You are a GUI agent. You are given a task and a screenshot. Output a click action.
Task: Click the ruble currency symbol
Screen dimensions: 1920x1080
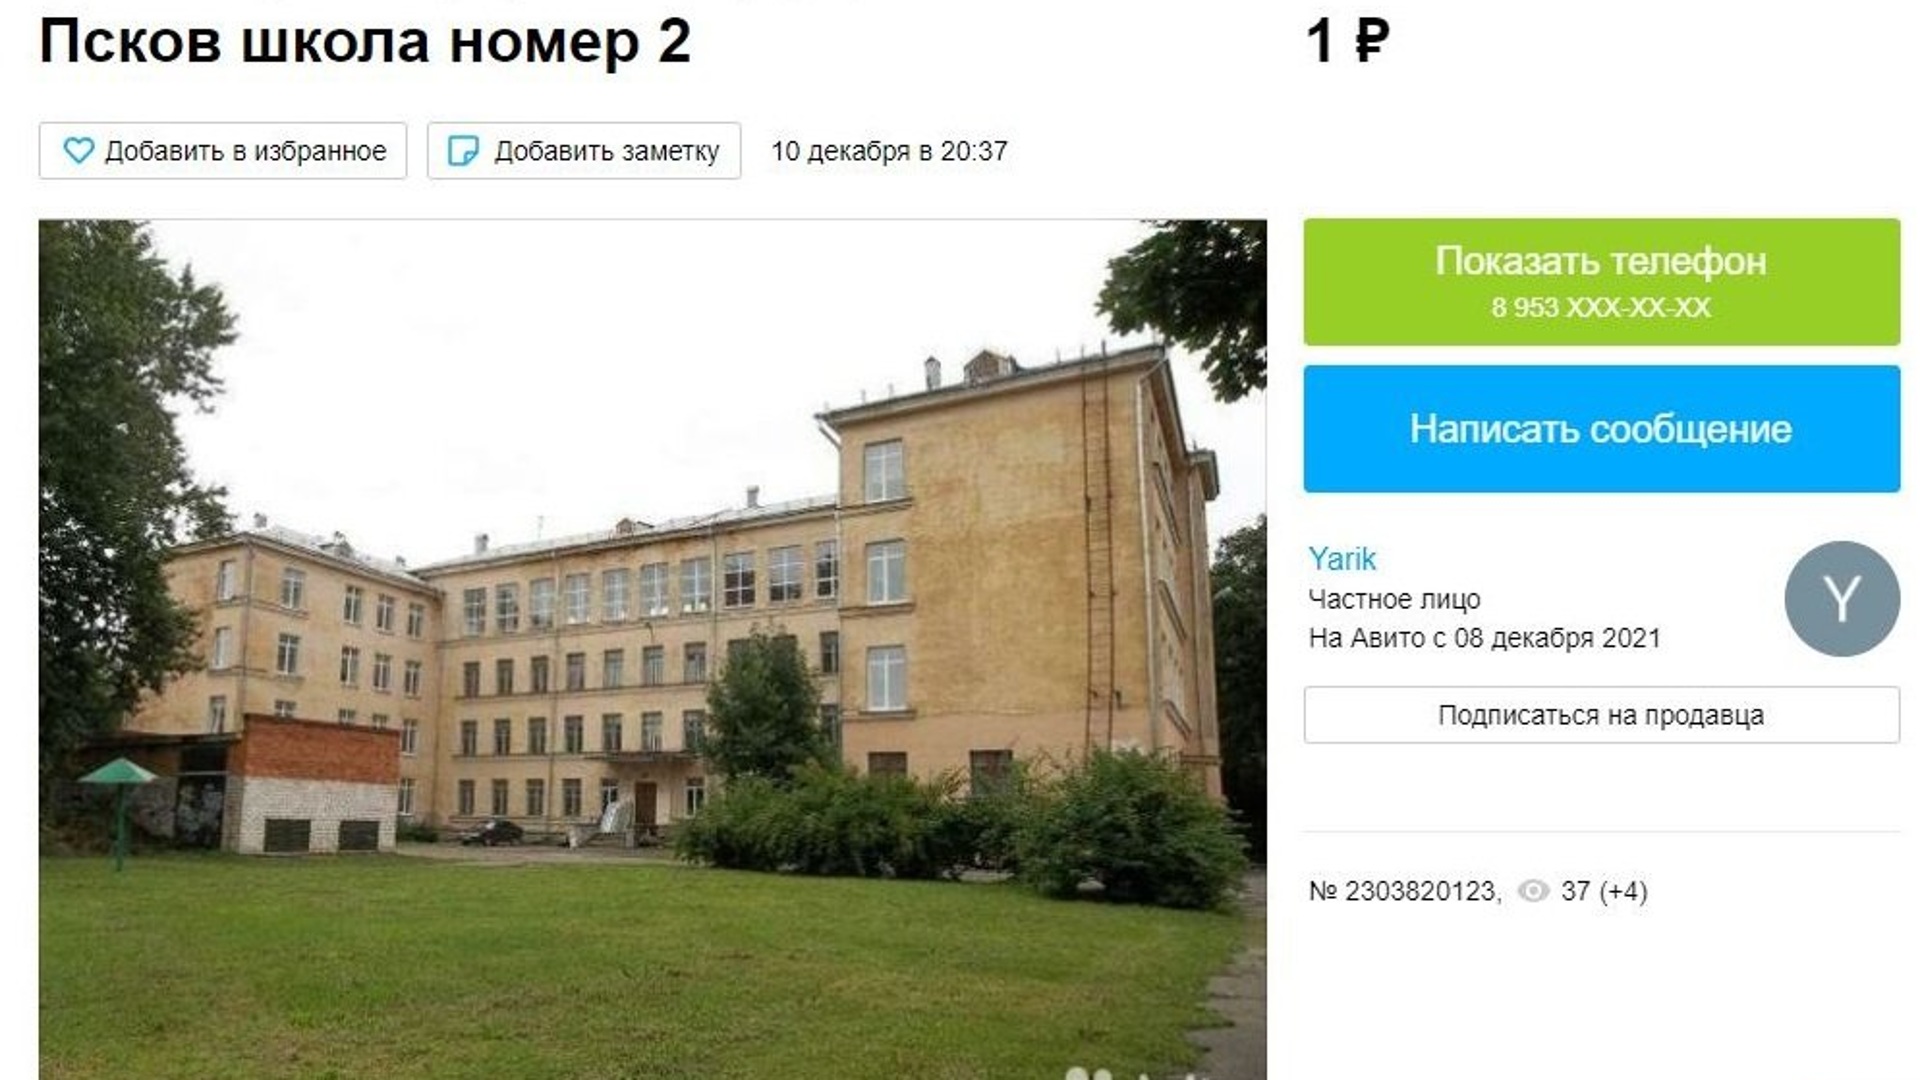coord(1372,41)
